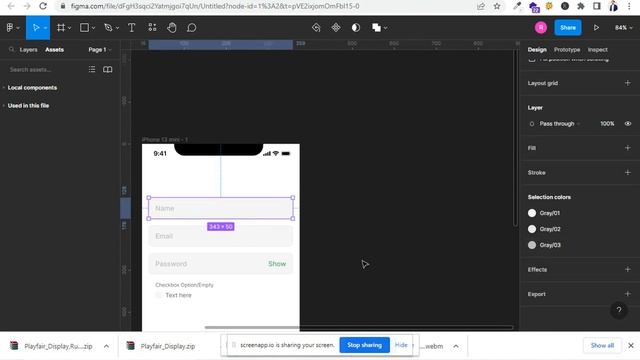
Task: Click the search icon in left panel
Action: (x=11, y=49)
